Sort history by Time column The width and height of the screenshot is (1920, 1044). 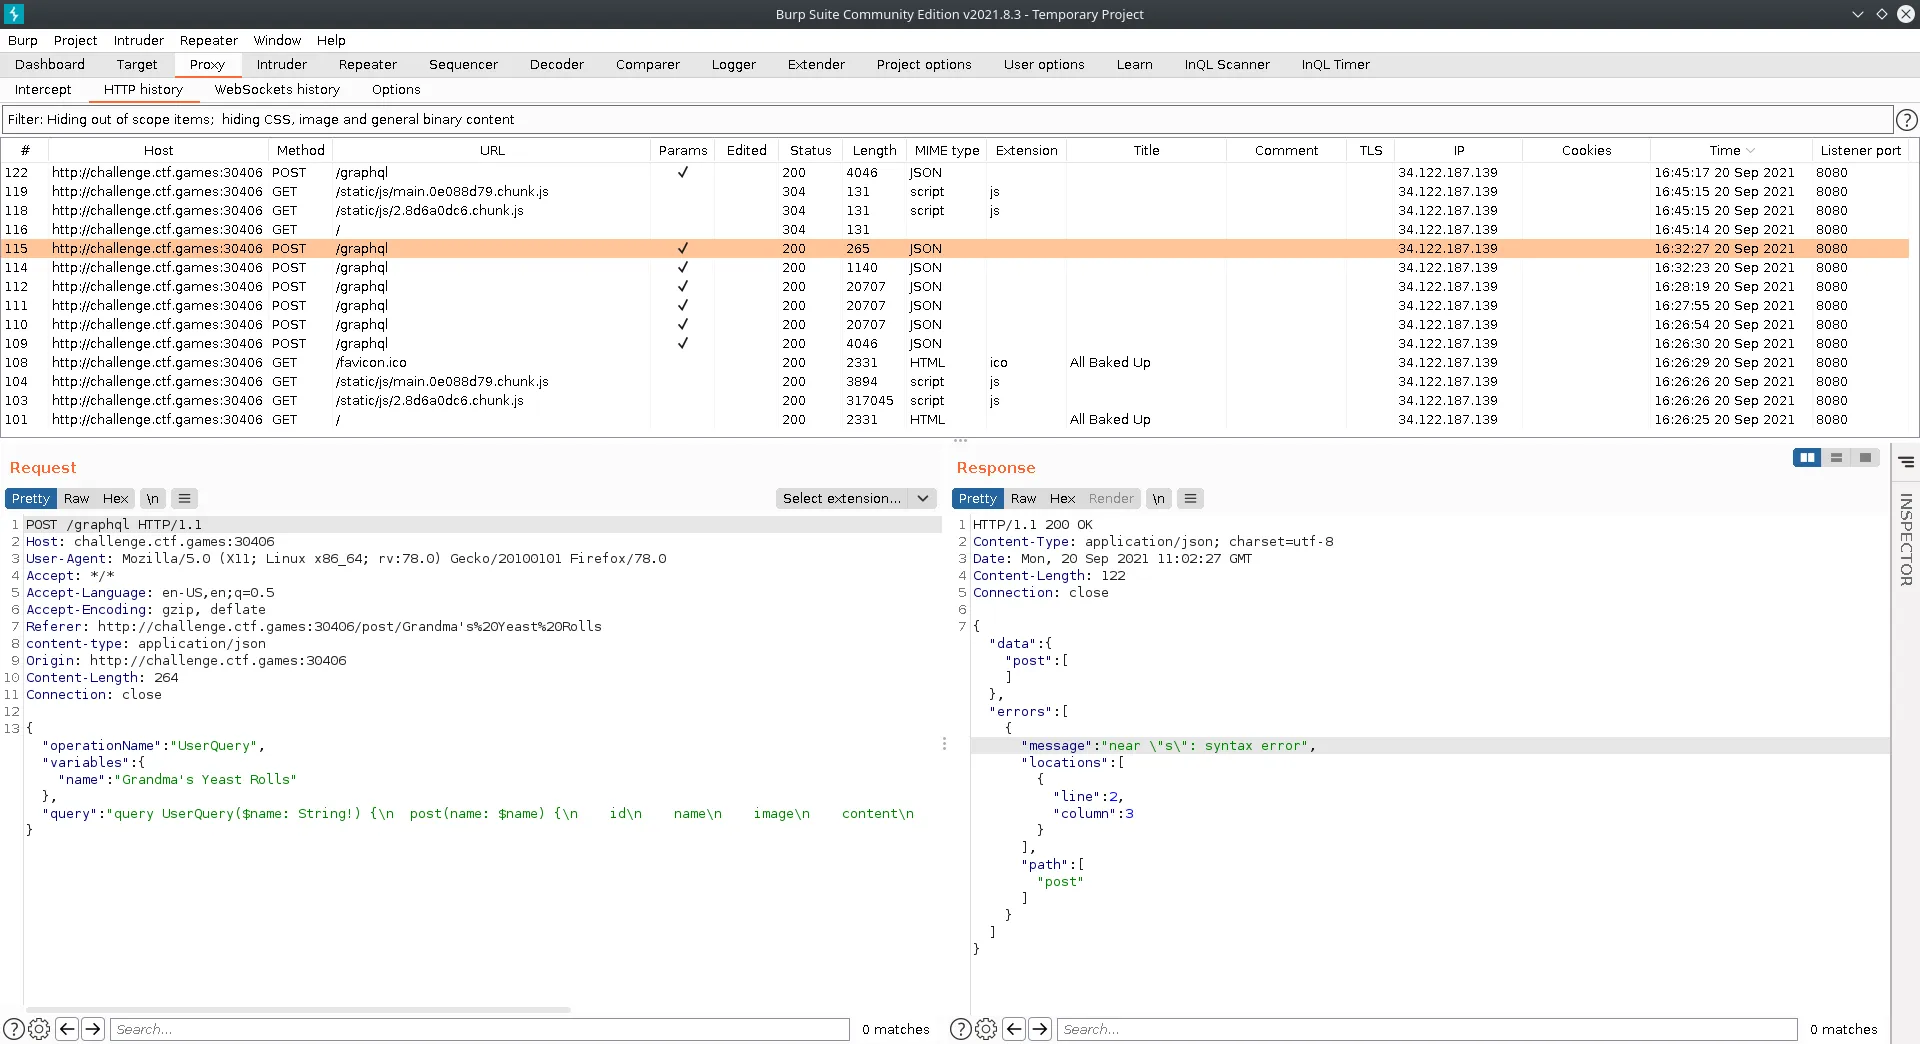click(x=1730, y=151)
